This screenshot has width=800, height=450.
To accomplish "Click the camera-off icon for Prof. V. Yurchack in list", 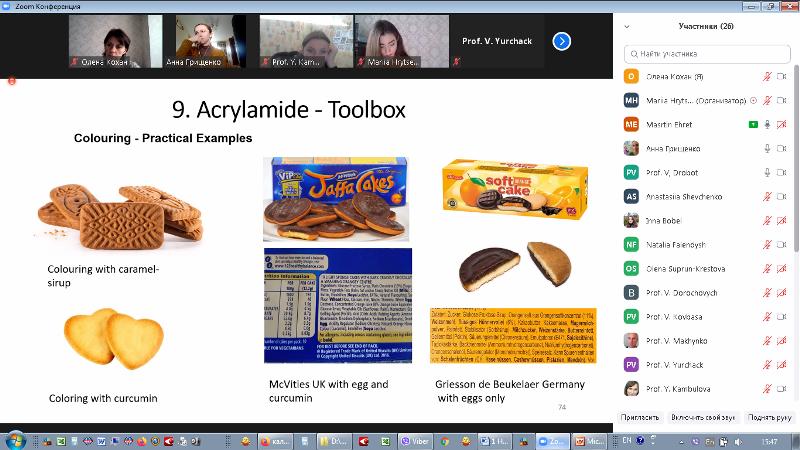I will click(x=782, y=365).
